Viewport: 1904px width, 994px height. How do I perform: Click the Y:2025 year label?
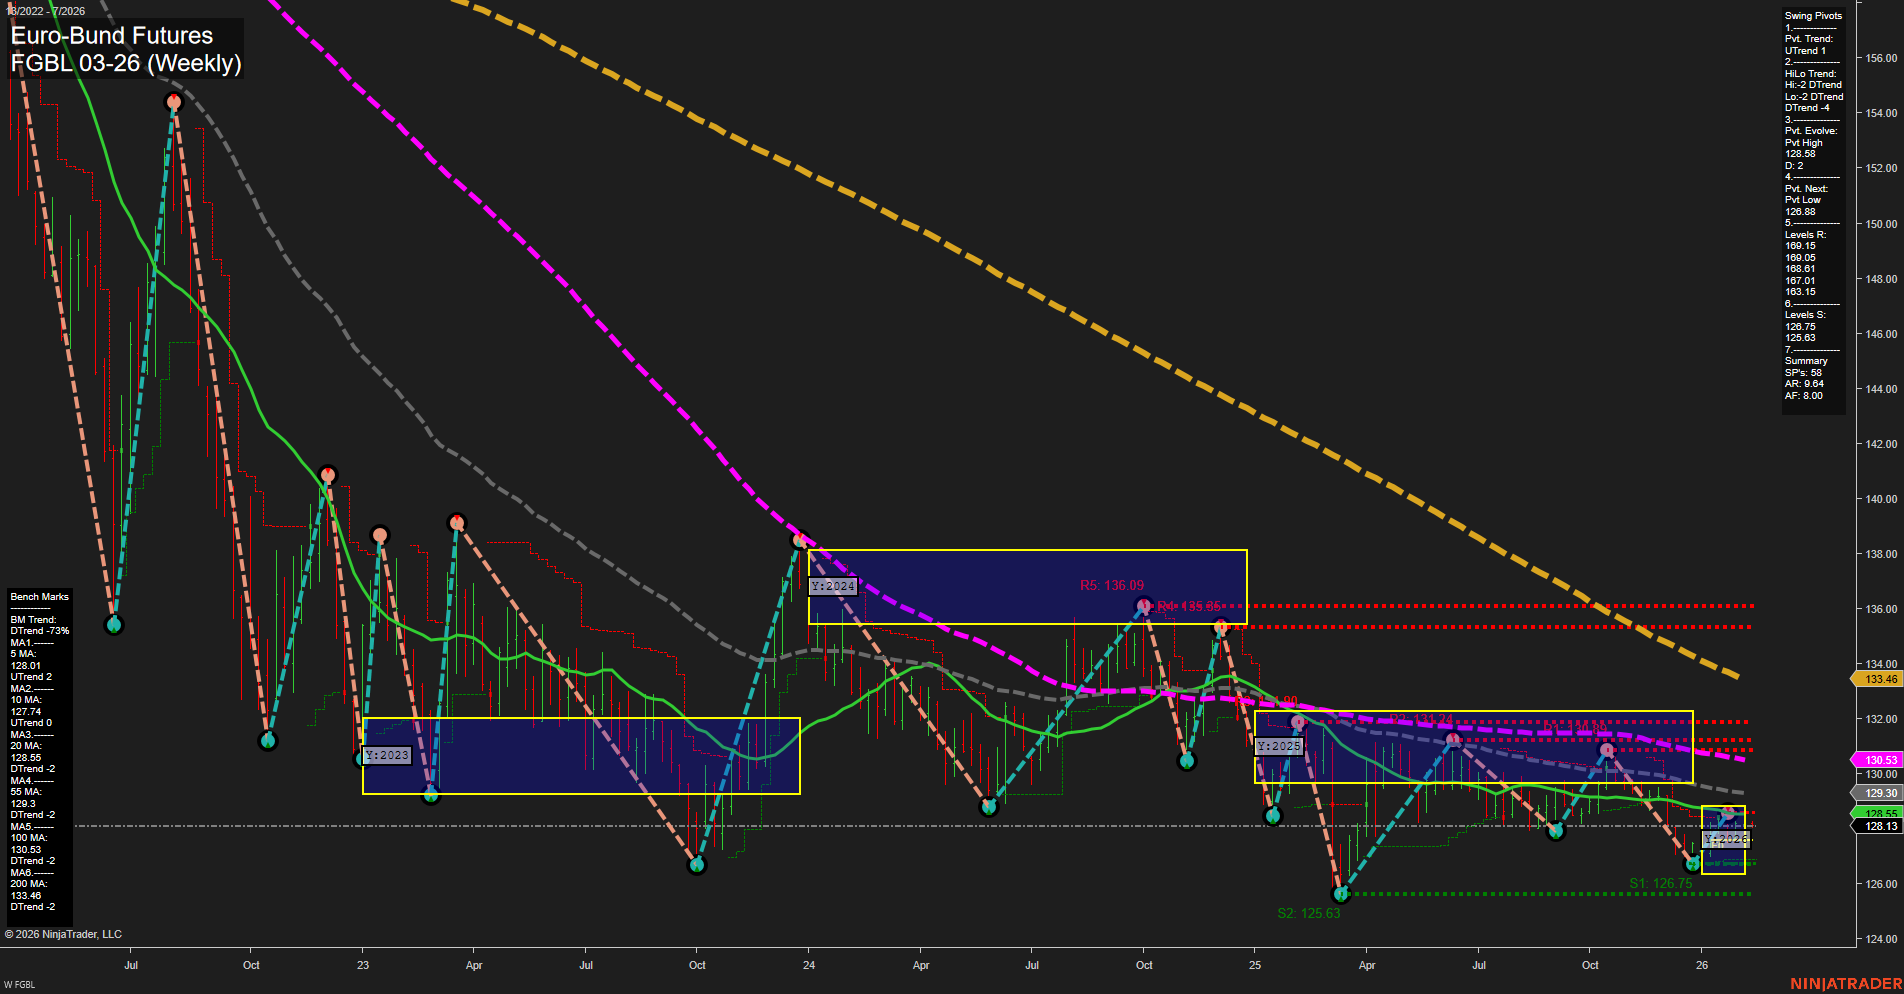pos(1278,745)
